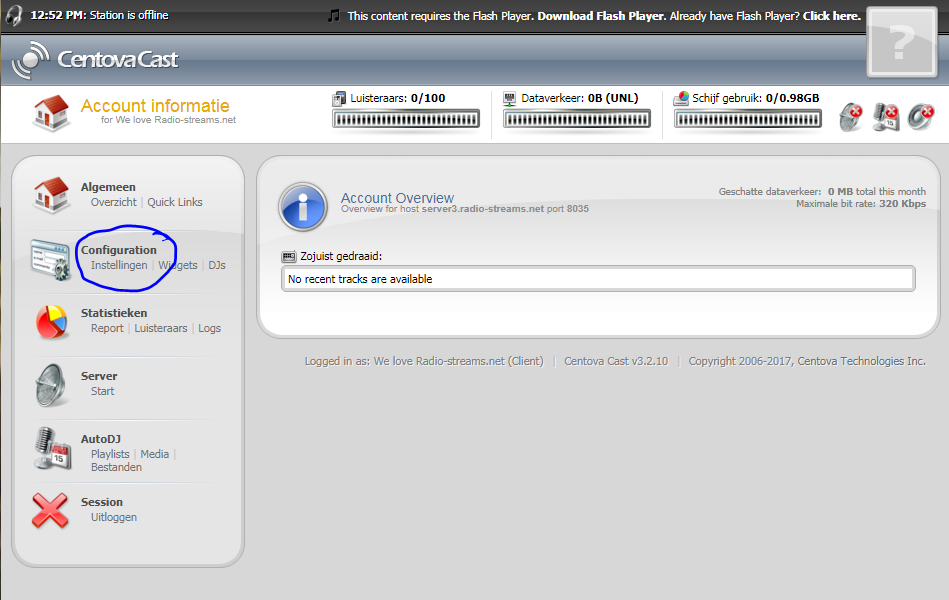Open the Media link under AutoDJ

point(155,454)
